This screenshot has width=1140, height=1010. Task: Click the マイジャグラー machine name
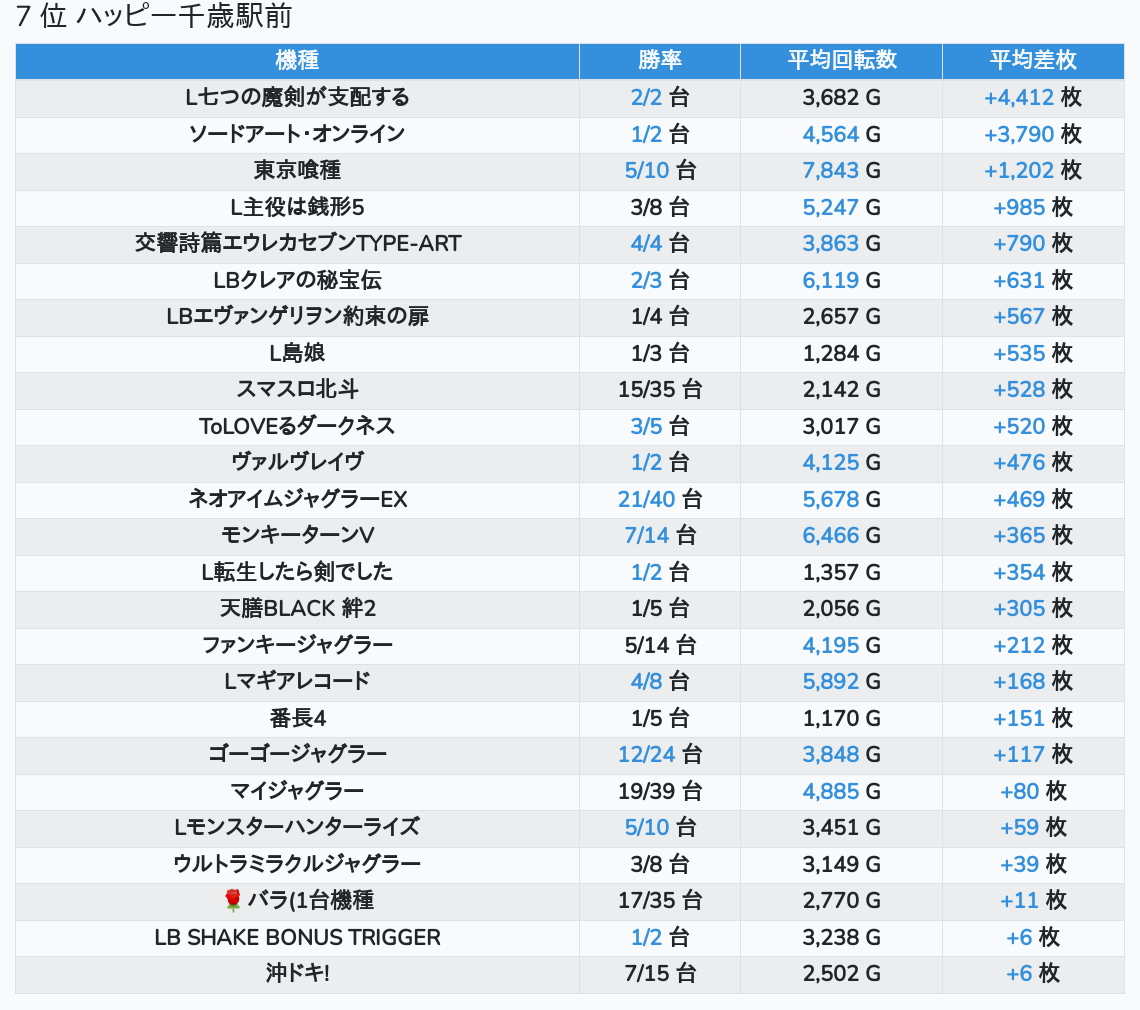click(x=297, y=791)
